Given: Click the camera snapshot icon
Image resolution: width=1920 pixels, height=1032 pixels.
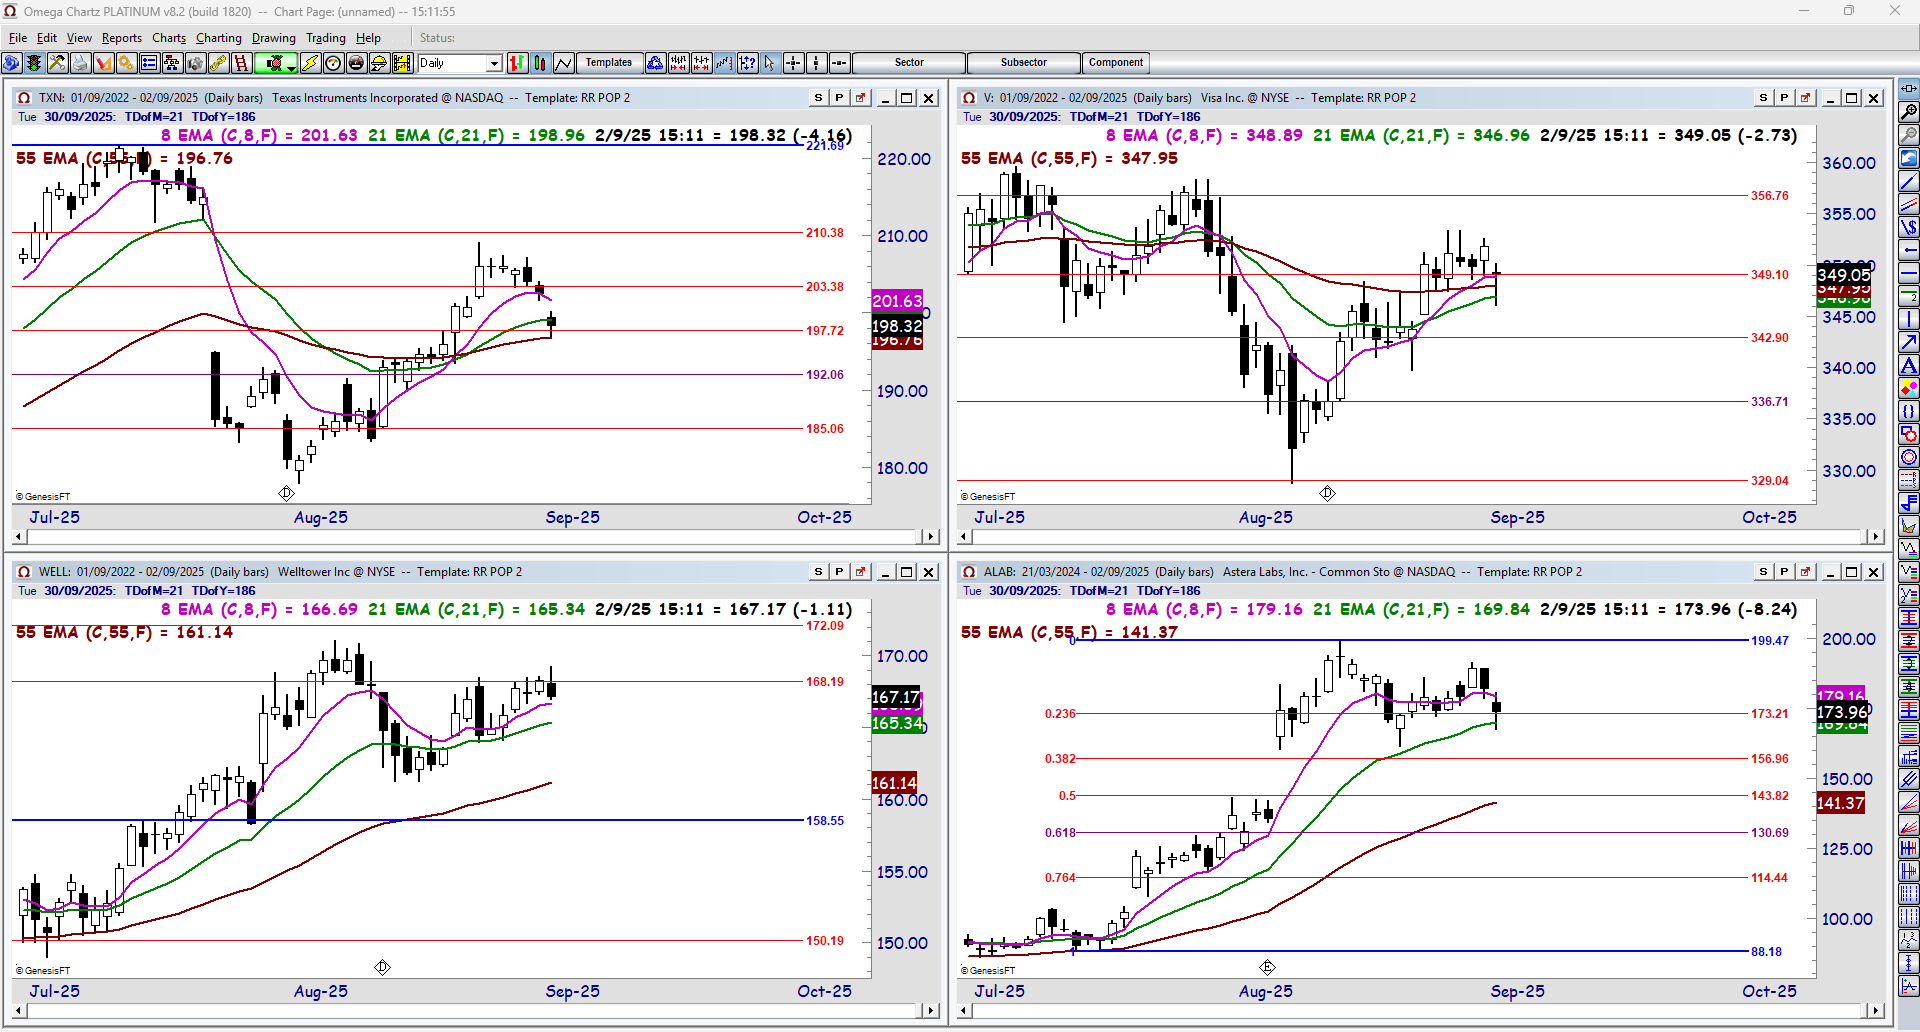Looking at the screenshot, I should 195,63.
